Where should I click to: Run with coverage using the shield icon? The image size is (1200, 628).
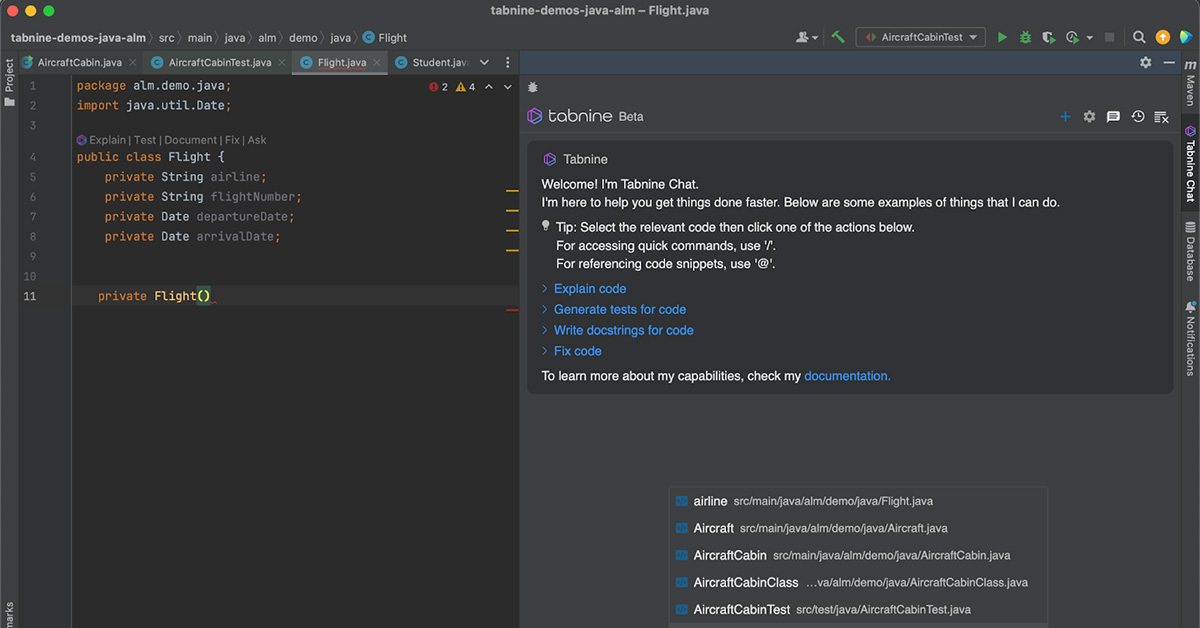(1048, 37)
